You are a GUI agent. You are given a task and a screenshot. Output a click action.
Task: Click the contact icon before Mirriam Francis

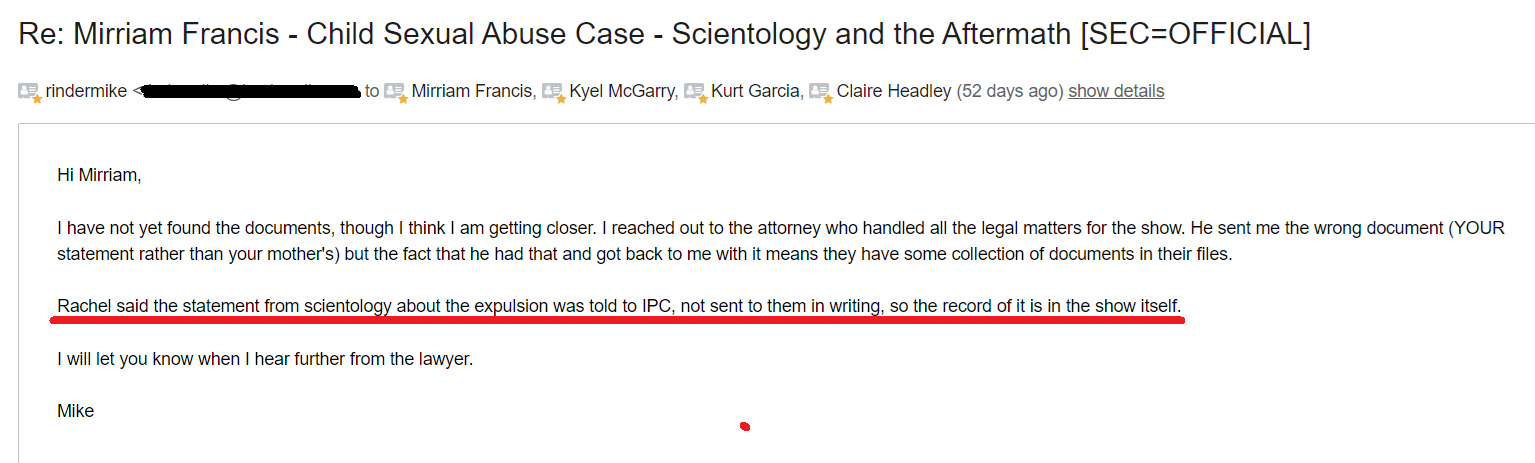[x=396, y=92]
